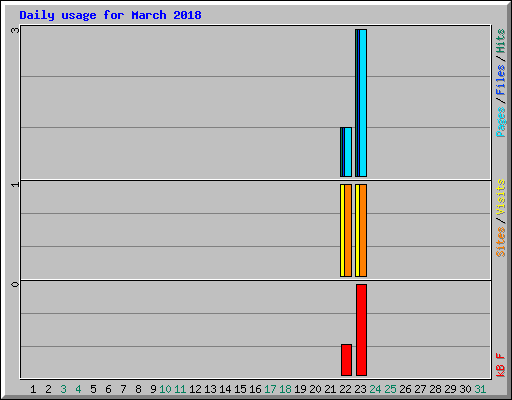Click the y-axis value '3'
Viewport: 512px width, 400px height.
tap(15, 30)
